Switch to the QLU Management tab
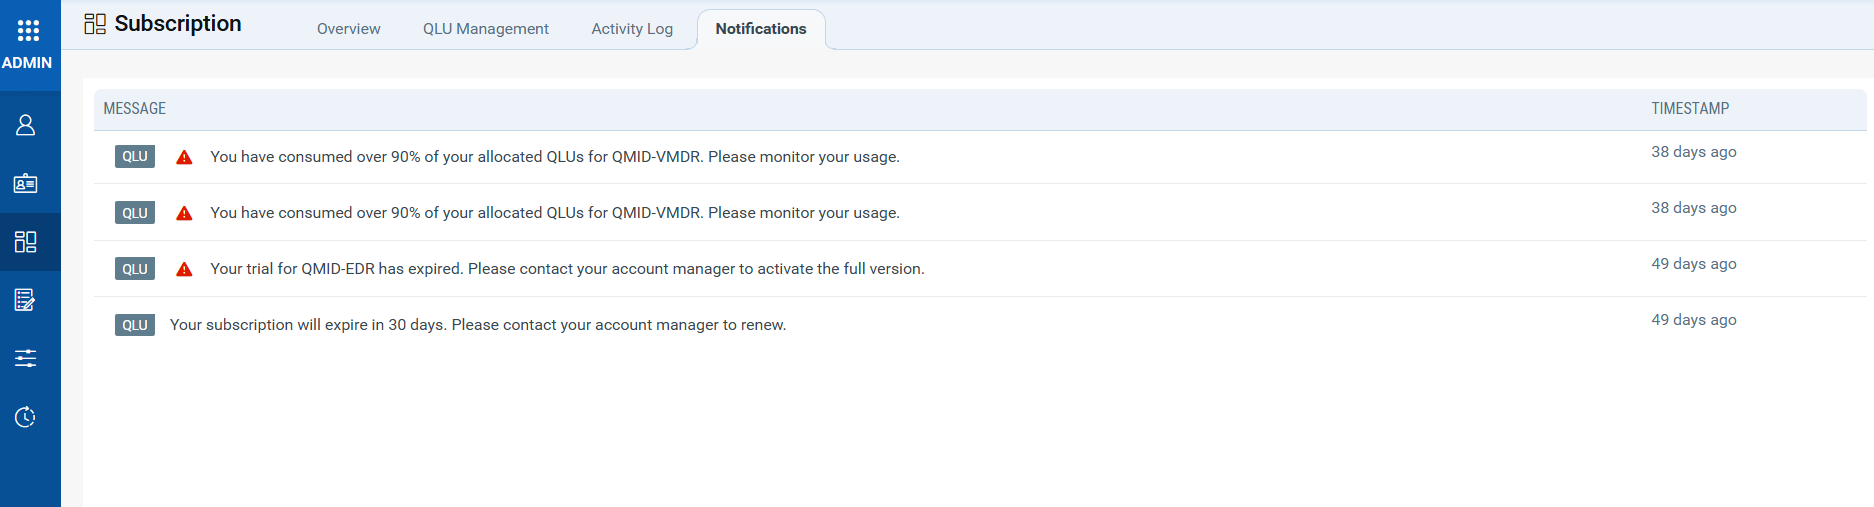The image size is (1874, 507). tap(485, 29)
